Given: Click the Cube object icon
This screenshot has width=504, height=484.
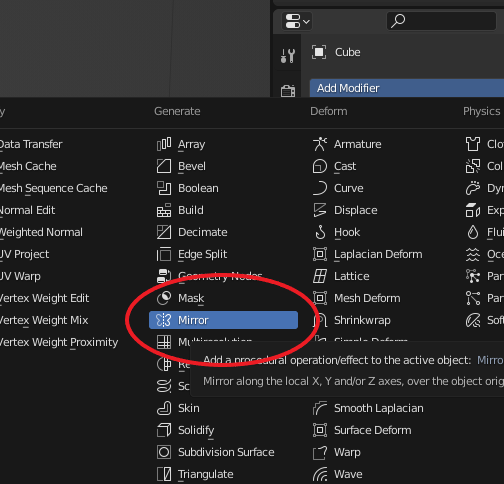Looking at the screenshot, I should (x=319, y=52).
